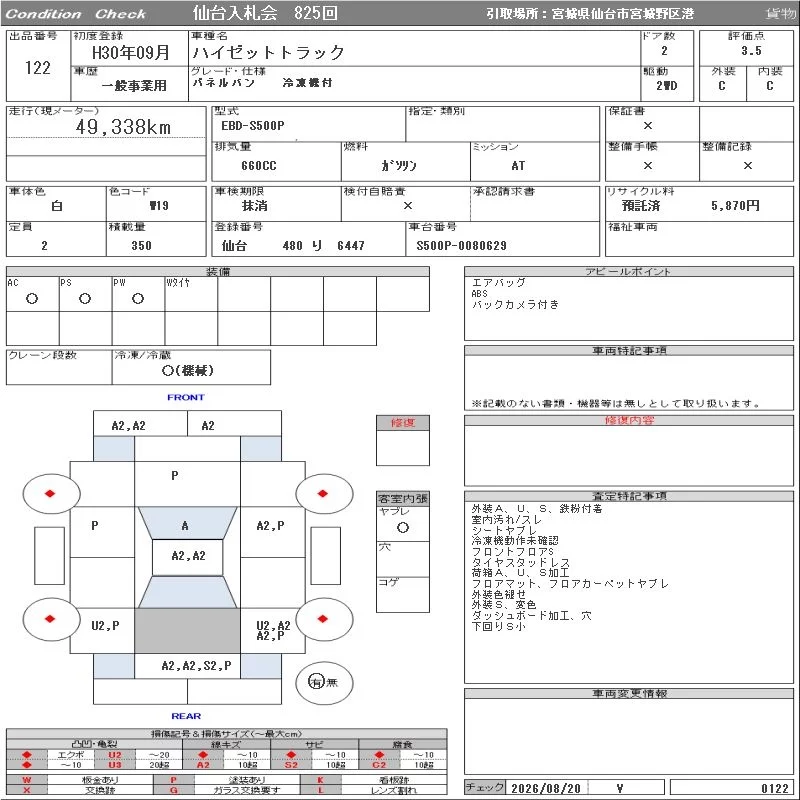Screen dimensions: 800x800
Task: Click the A2,P right door damage mark
Action: point(270,526)
